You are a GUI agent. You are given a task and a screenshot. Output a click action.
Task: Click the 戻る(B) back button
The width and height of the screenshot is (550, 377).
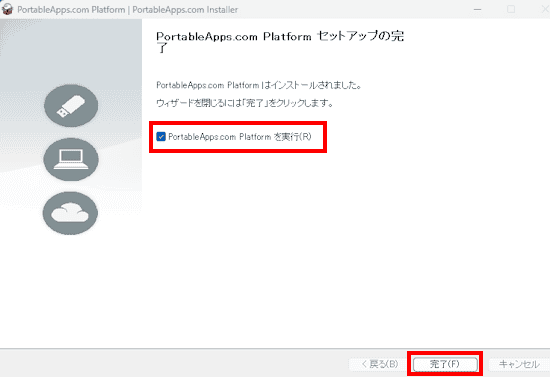click(x=379, y=364)
